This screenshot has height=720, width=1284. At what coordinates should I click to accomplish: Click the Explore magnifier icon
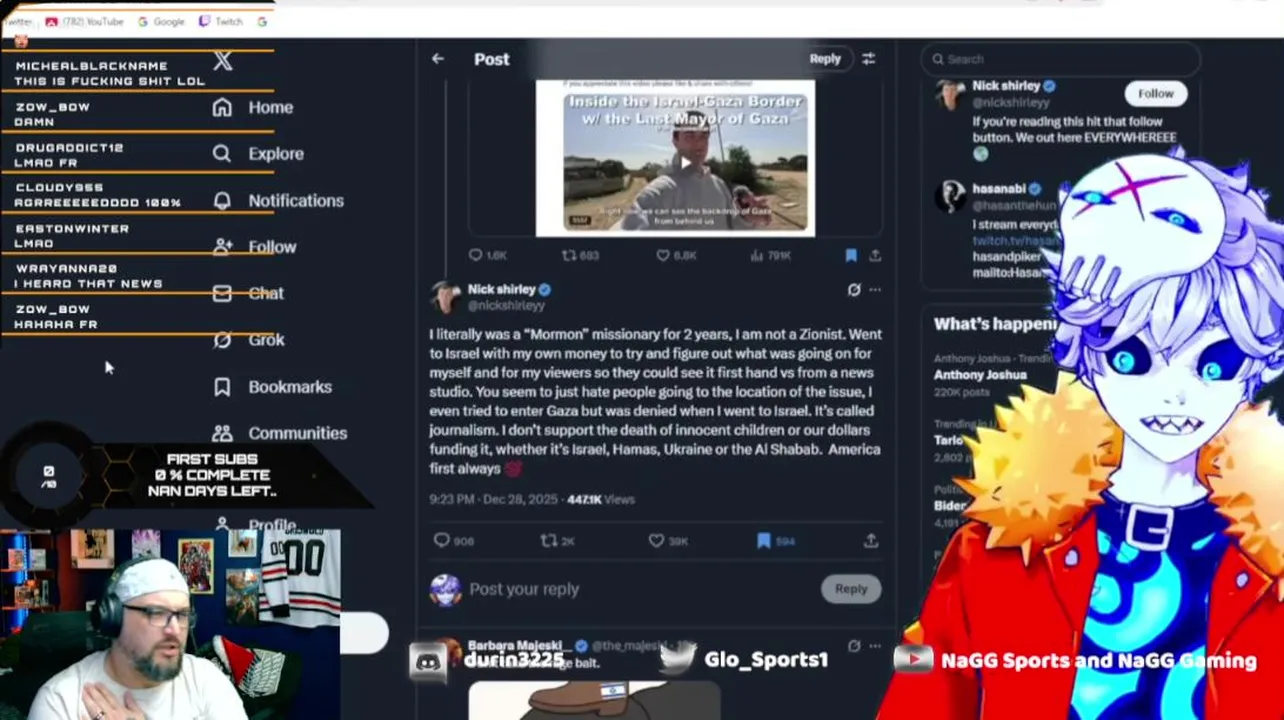point(222,154)
